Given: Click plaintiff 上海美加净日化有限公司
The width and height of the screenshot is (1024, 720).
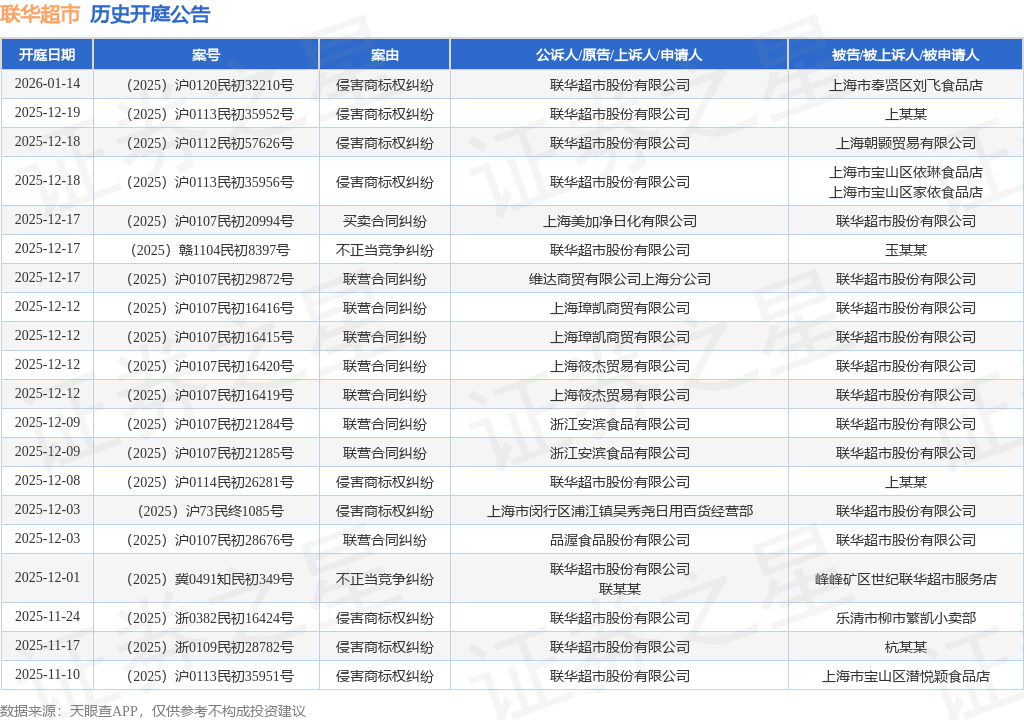Looking at the screenshot, I should 620,221.
